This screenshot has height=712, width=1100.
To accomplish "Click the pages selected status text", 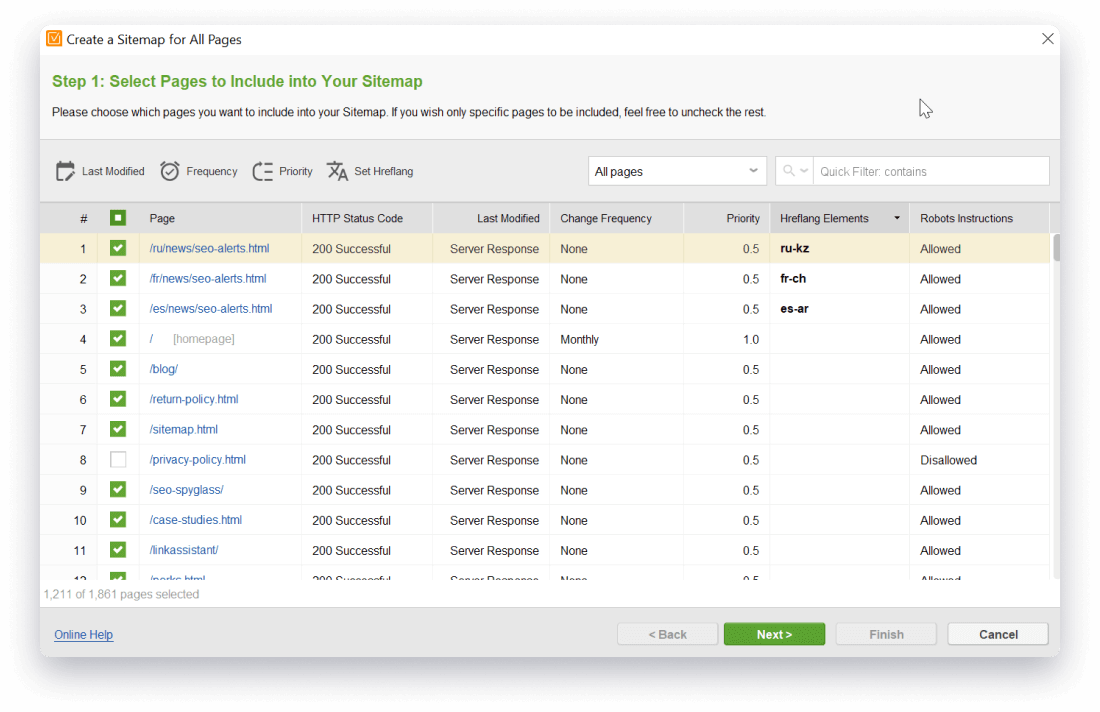I will coord(121,594).
